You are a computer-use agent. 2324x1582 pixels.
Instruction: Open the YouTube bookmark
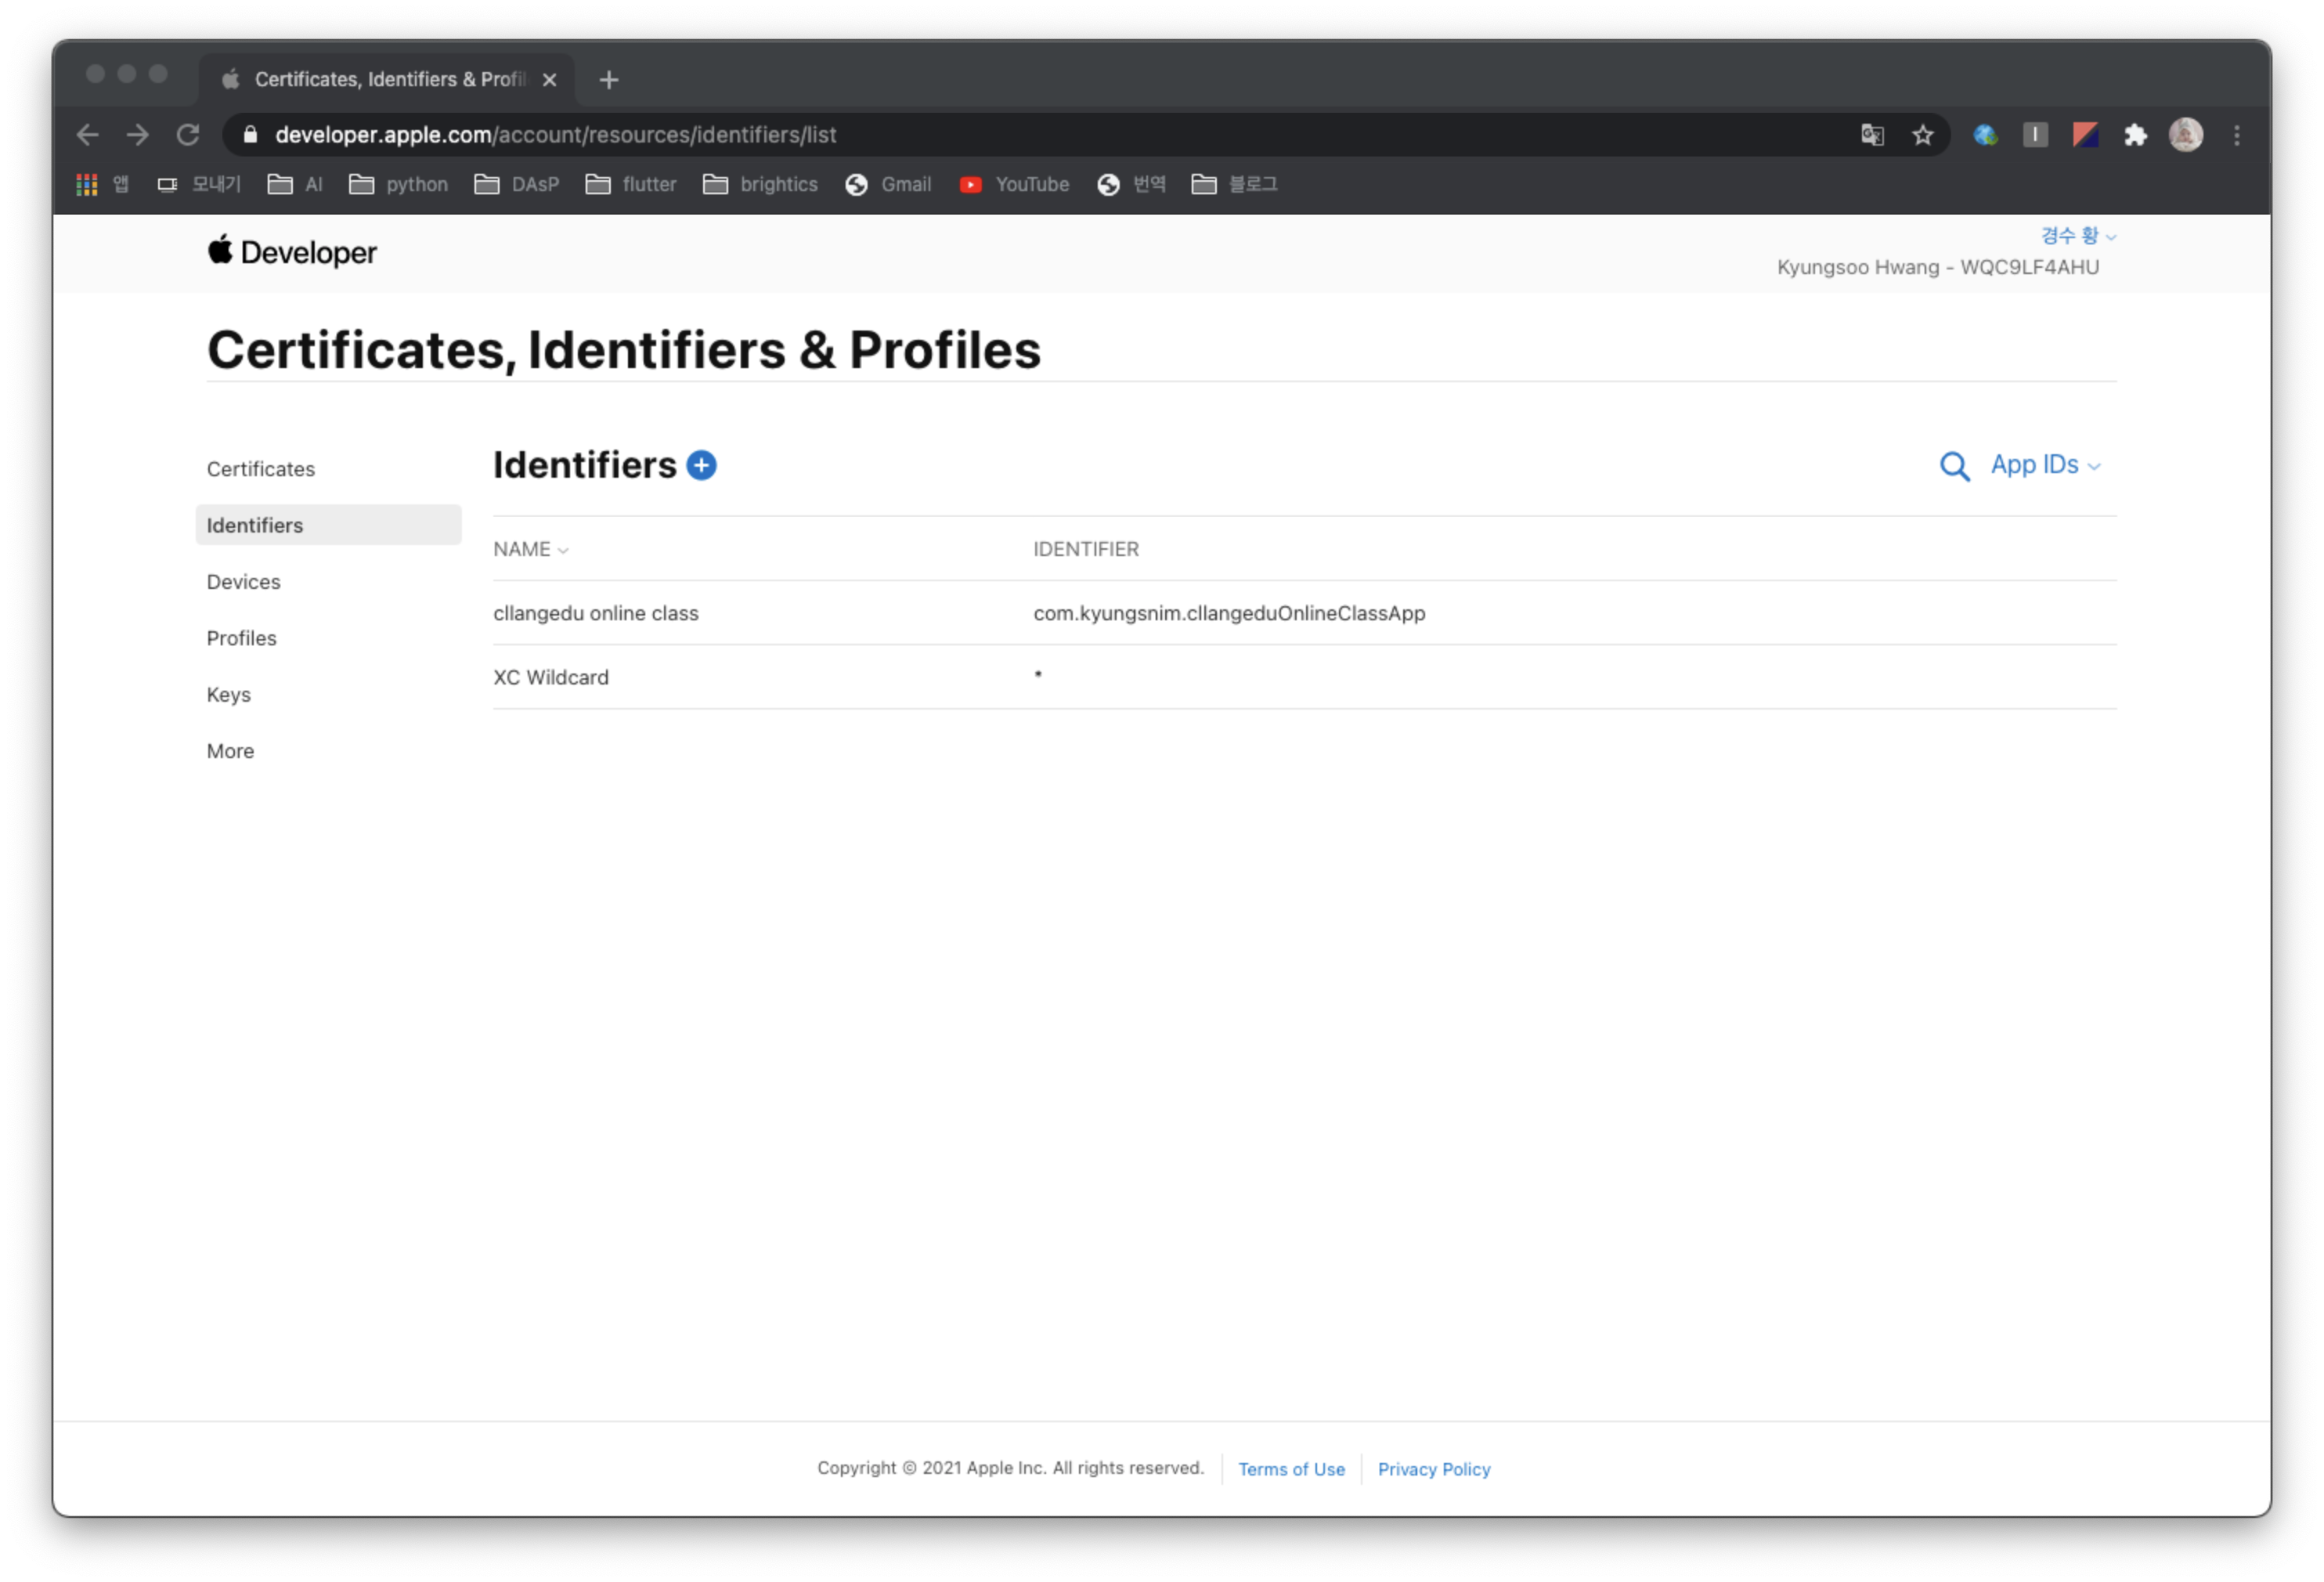click(1015, 184)
